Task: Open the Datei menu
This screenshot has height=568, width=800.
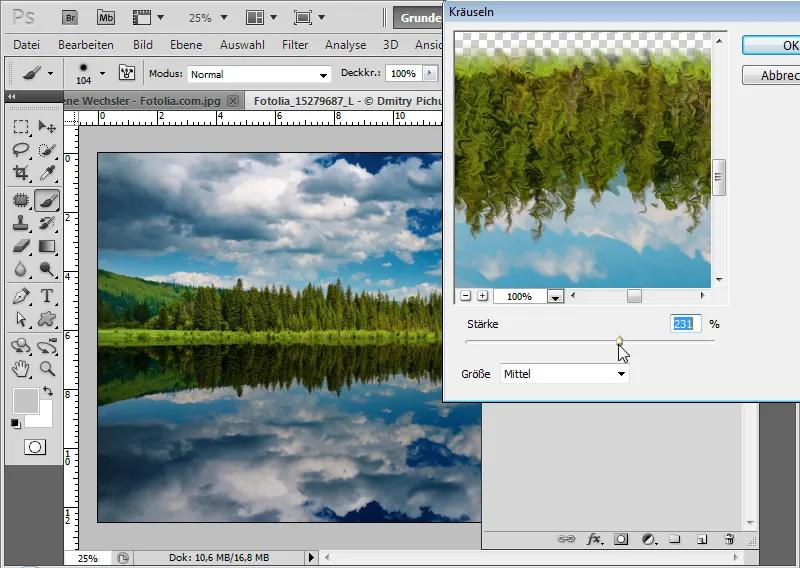Action: point(27,45)
